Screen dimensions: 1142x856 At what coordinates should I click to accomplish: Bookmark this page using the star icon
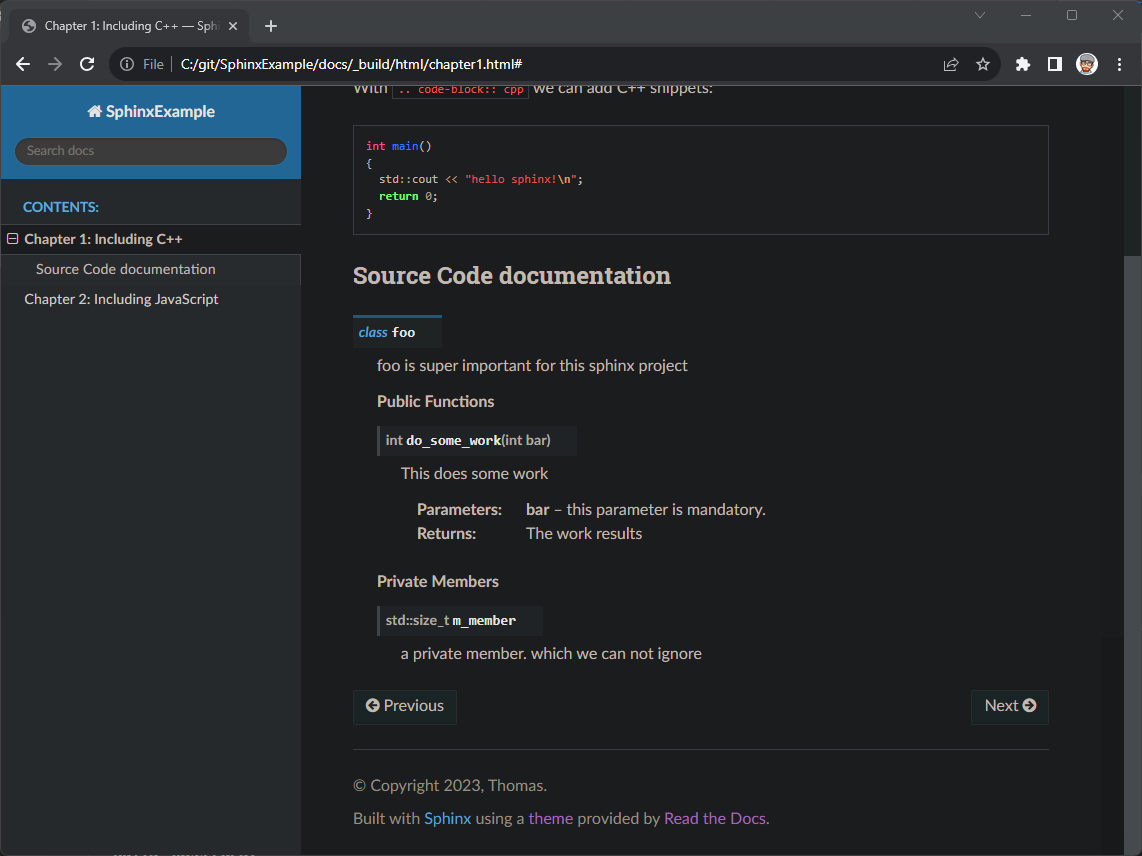point(982,63)
